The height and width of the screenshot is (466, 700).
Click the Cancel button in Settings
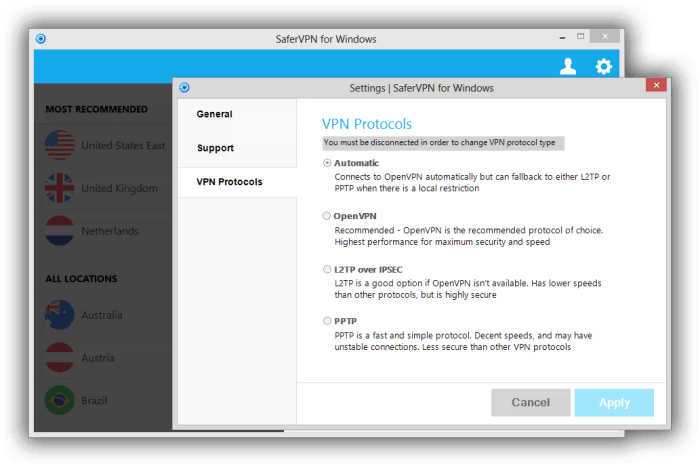coord(530,402)
